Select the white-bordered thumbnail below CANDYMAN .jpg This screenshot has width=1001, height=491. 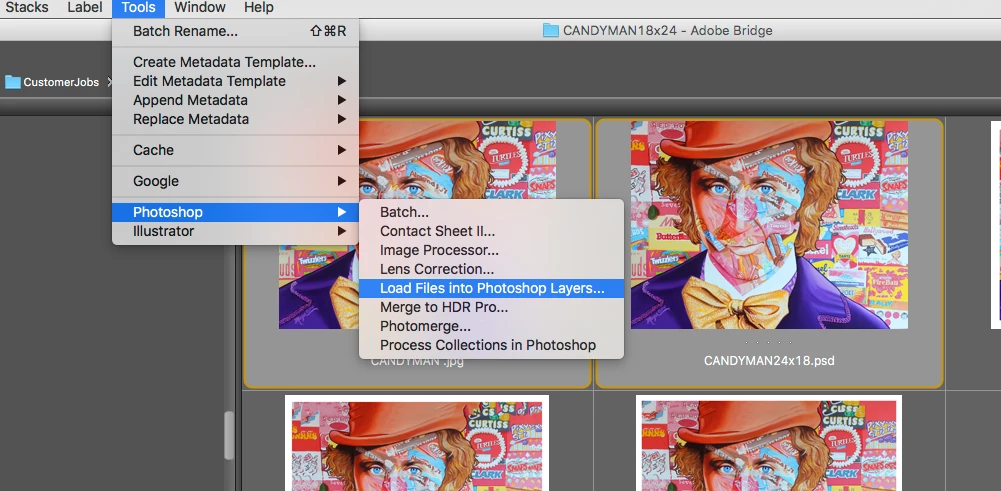point(417,443)
